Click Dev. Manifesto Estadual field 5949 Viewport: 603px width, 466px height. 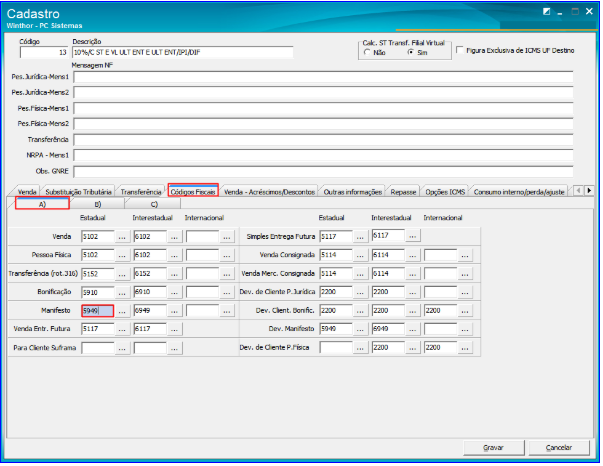[336, 329]
